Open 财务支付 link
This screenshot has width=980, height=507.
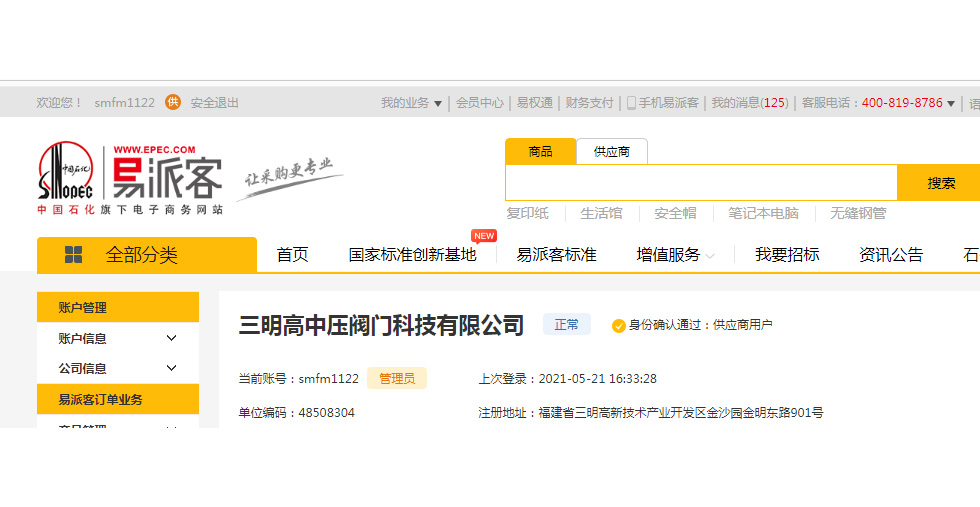[x=589, y=103]
